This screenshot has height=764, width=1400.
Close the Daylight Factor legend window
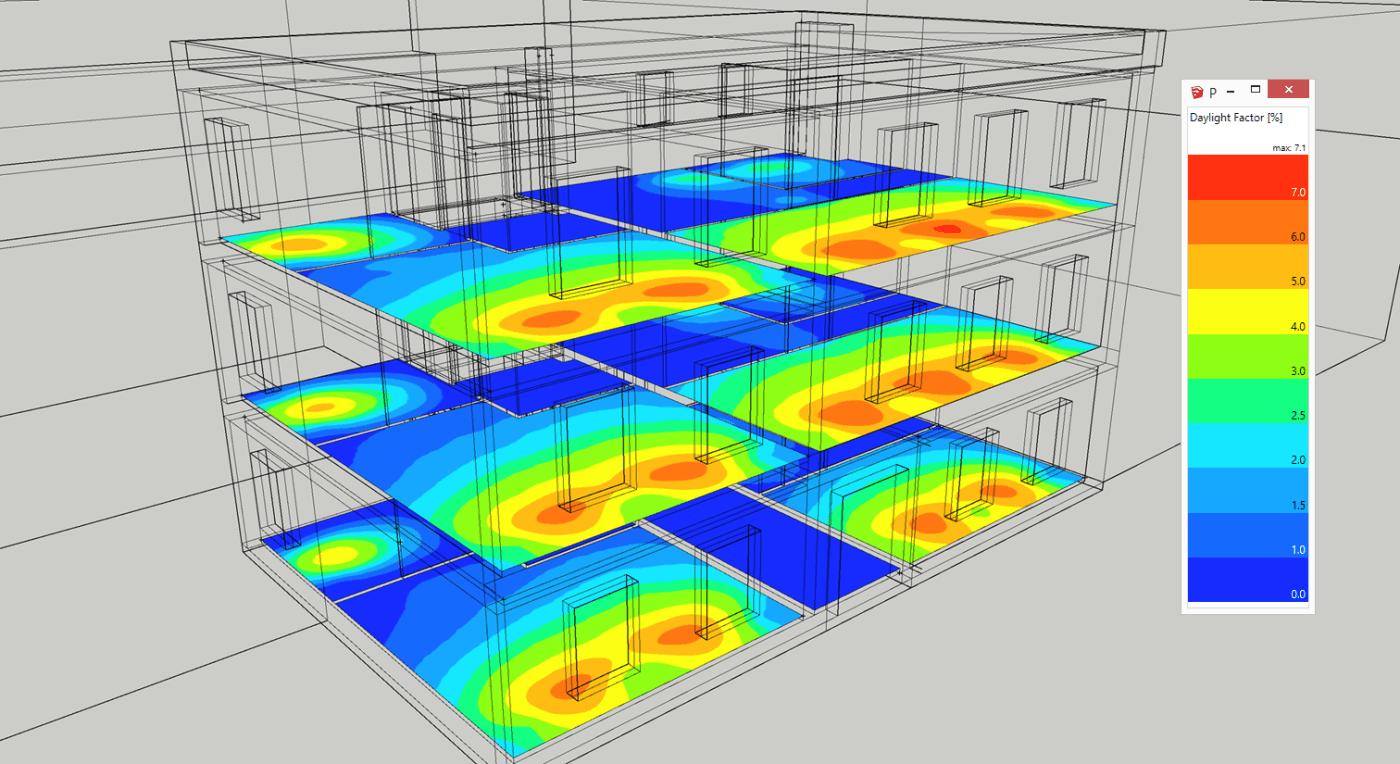(x=1288, y=90)
